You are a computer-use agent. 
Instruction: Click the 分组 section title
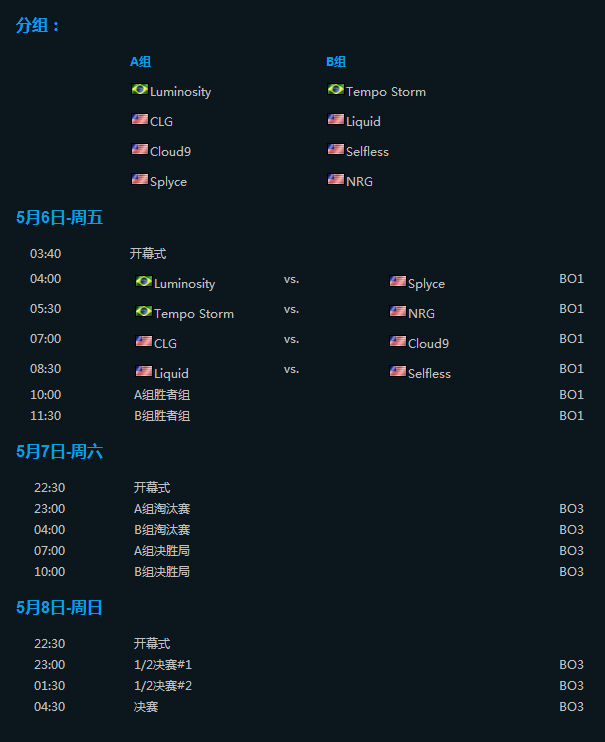[x=38, y=26]
